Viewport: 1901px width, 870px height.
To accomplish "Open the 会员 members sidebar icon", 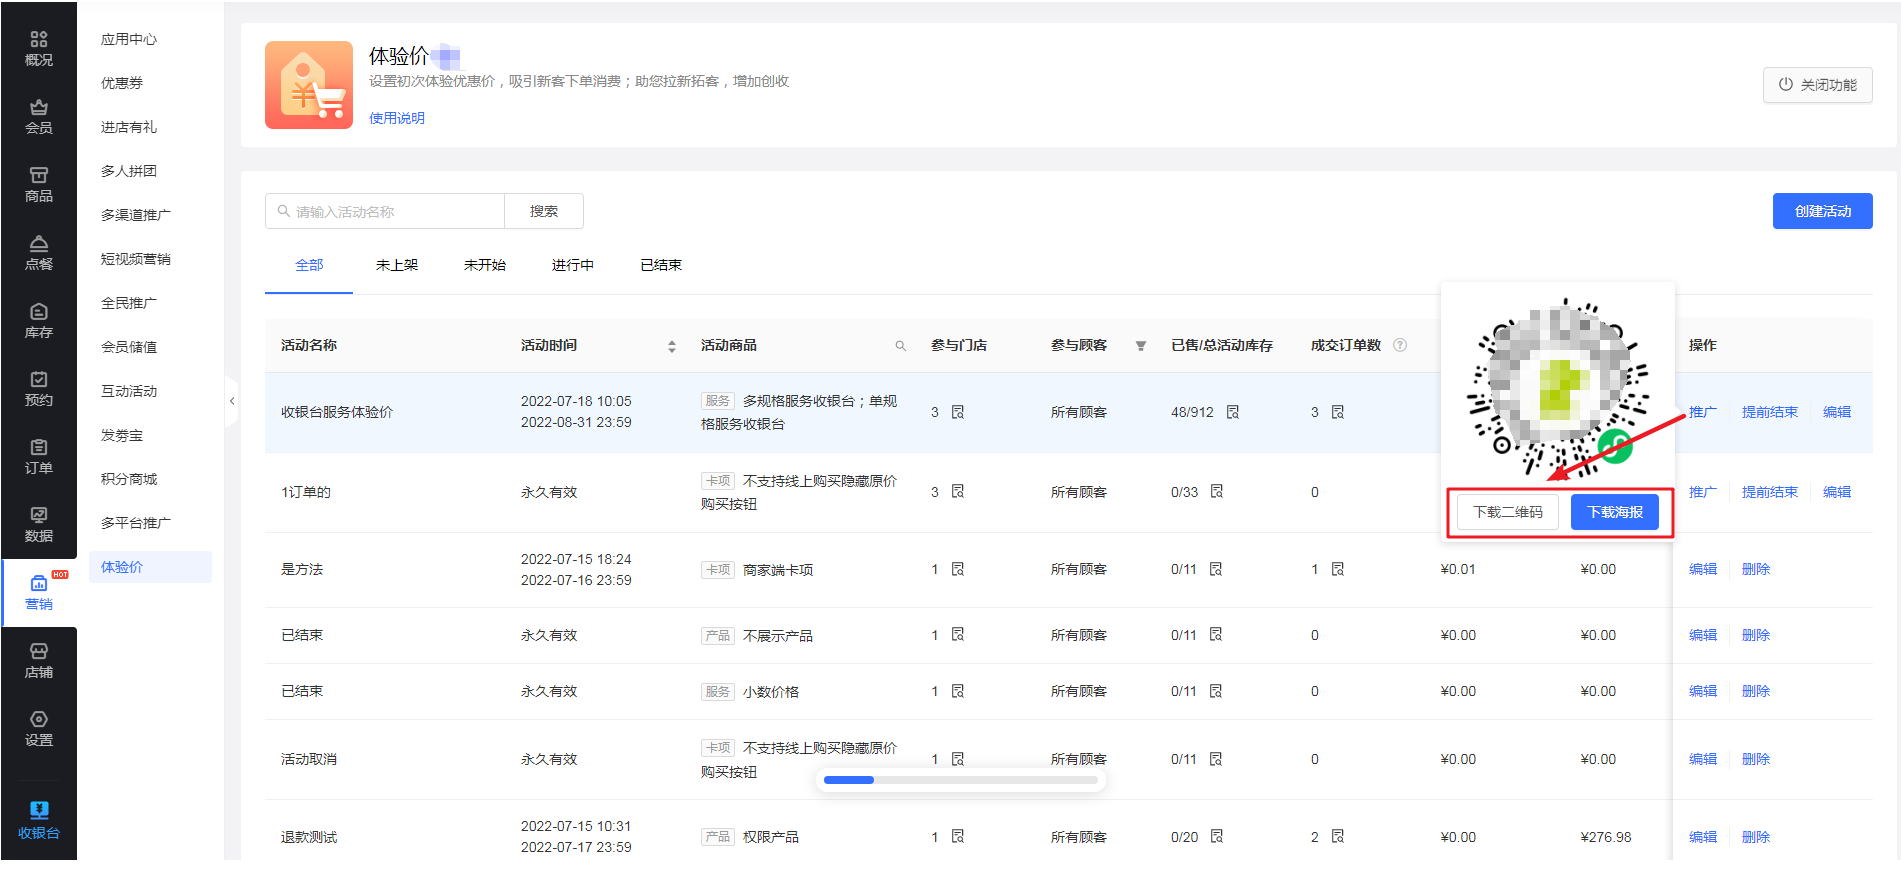I will pyautogui.click(x=39, y=116).
